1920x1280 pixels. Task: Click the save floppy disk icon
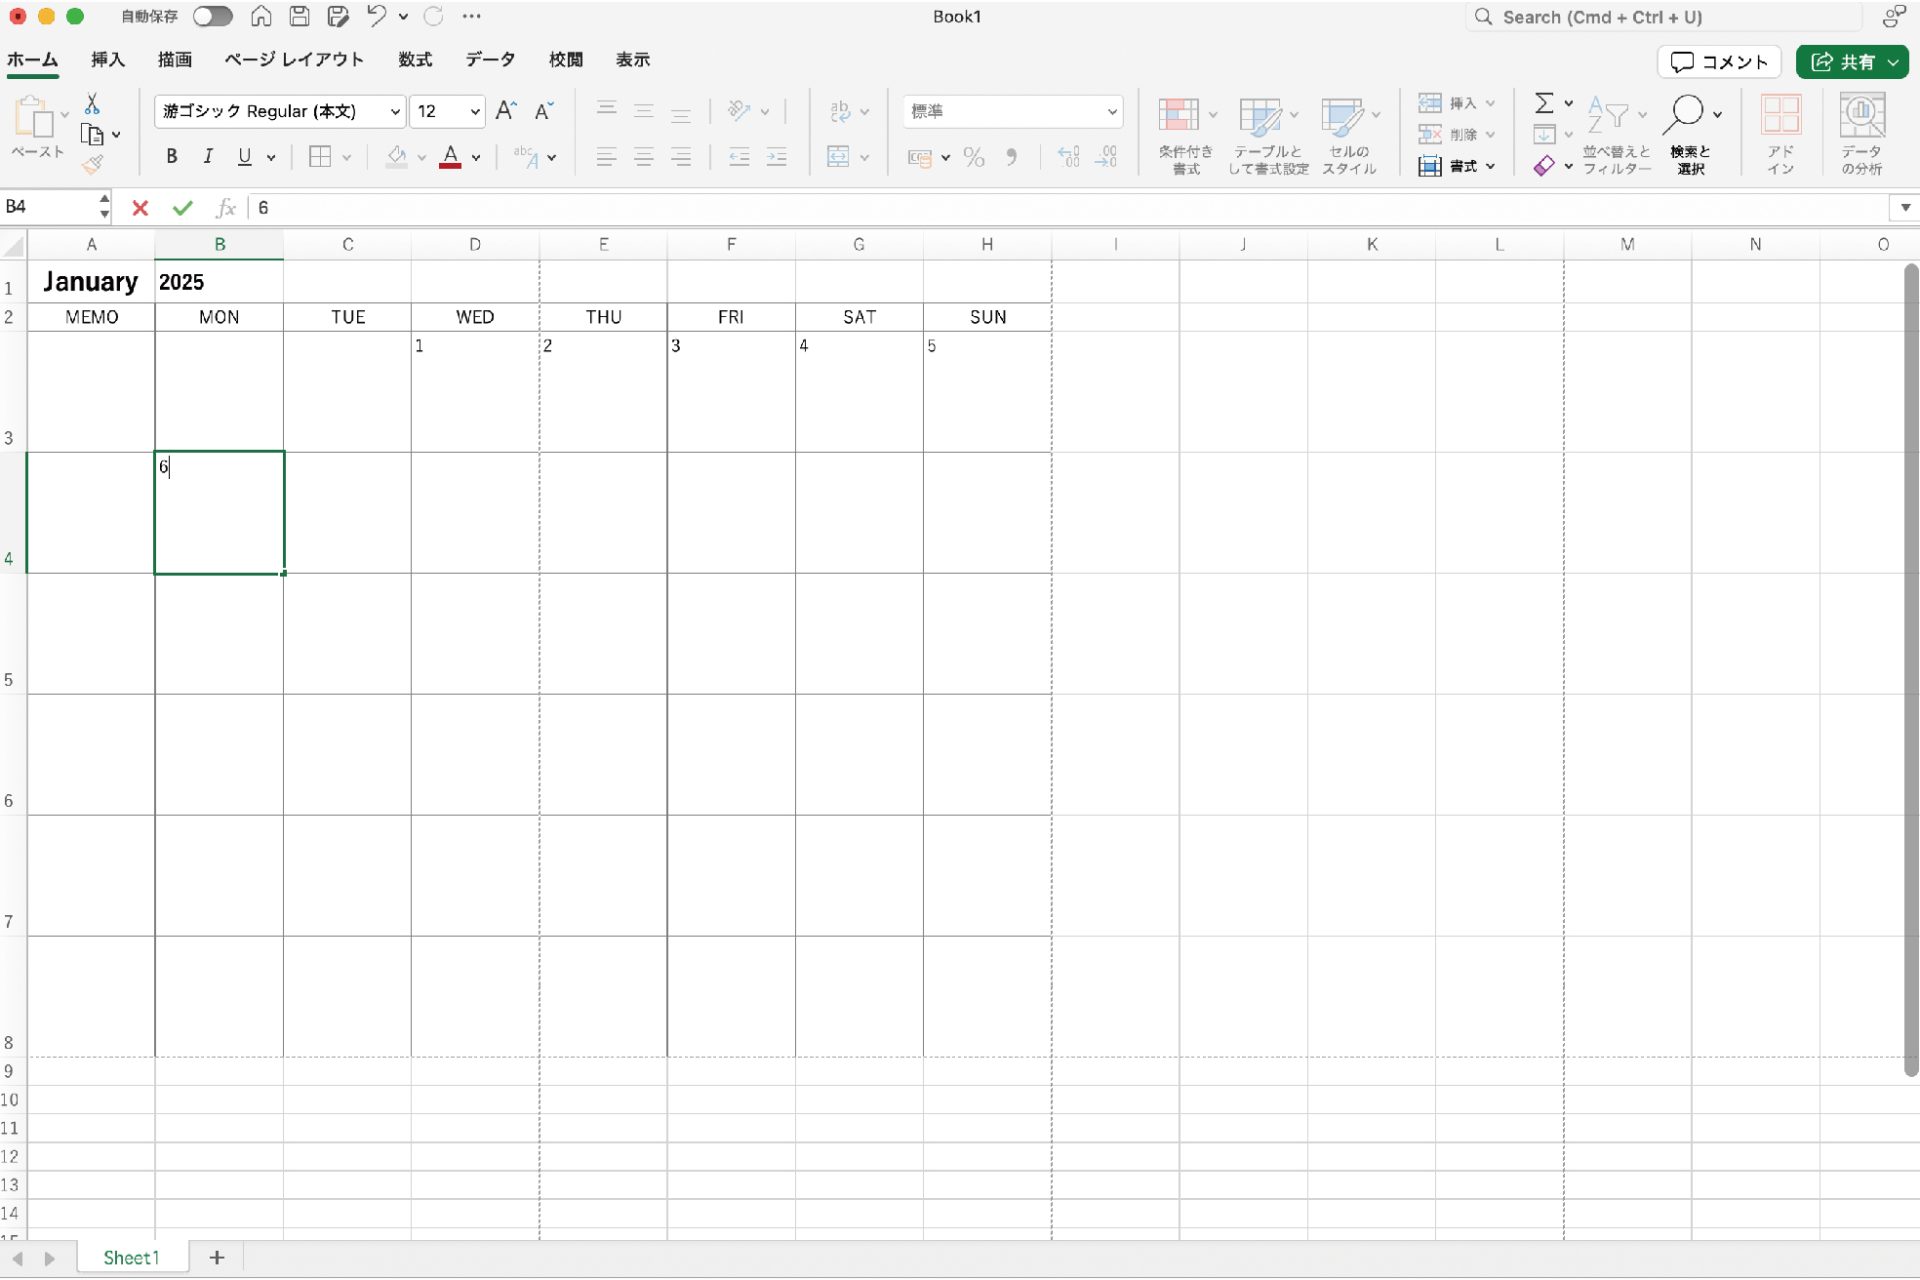[299, 16]
